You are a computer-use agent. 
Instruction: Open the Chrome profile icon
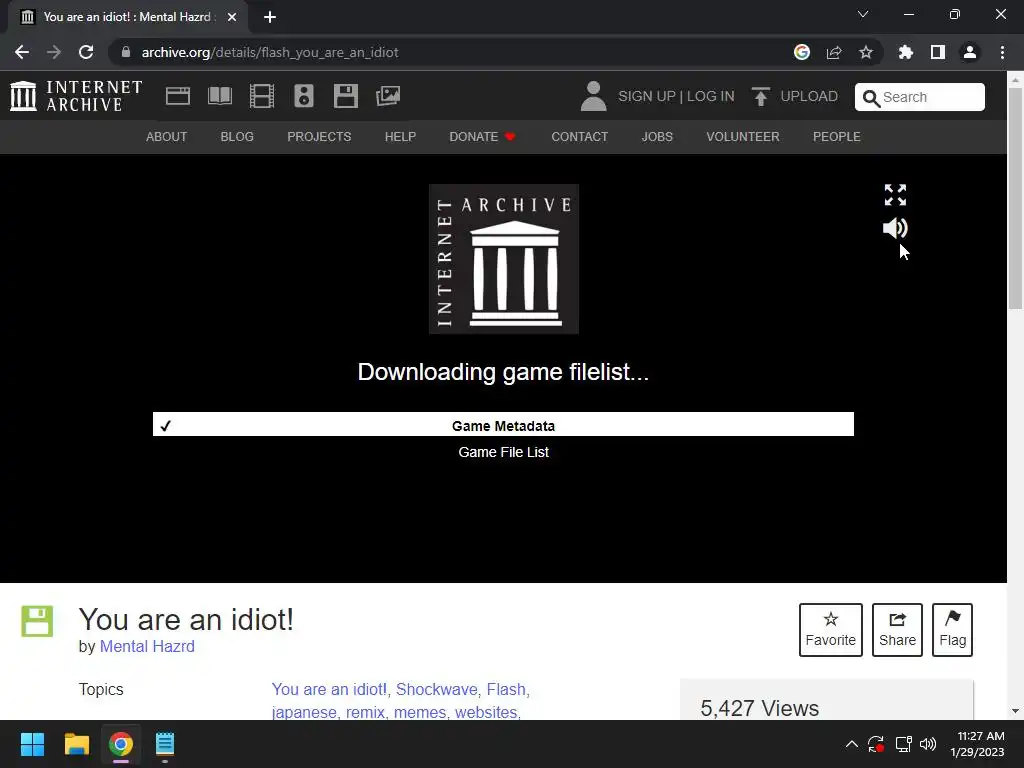(970, 52)
